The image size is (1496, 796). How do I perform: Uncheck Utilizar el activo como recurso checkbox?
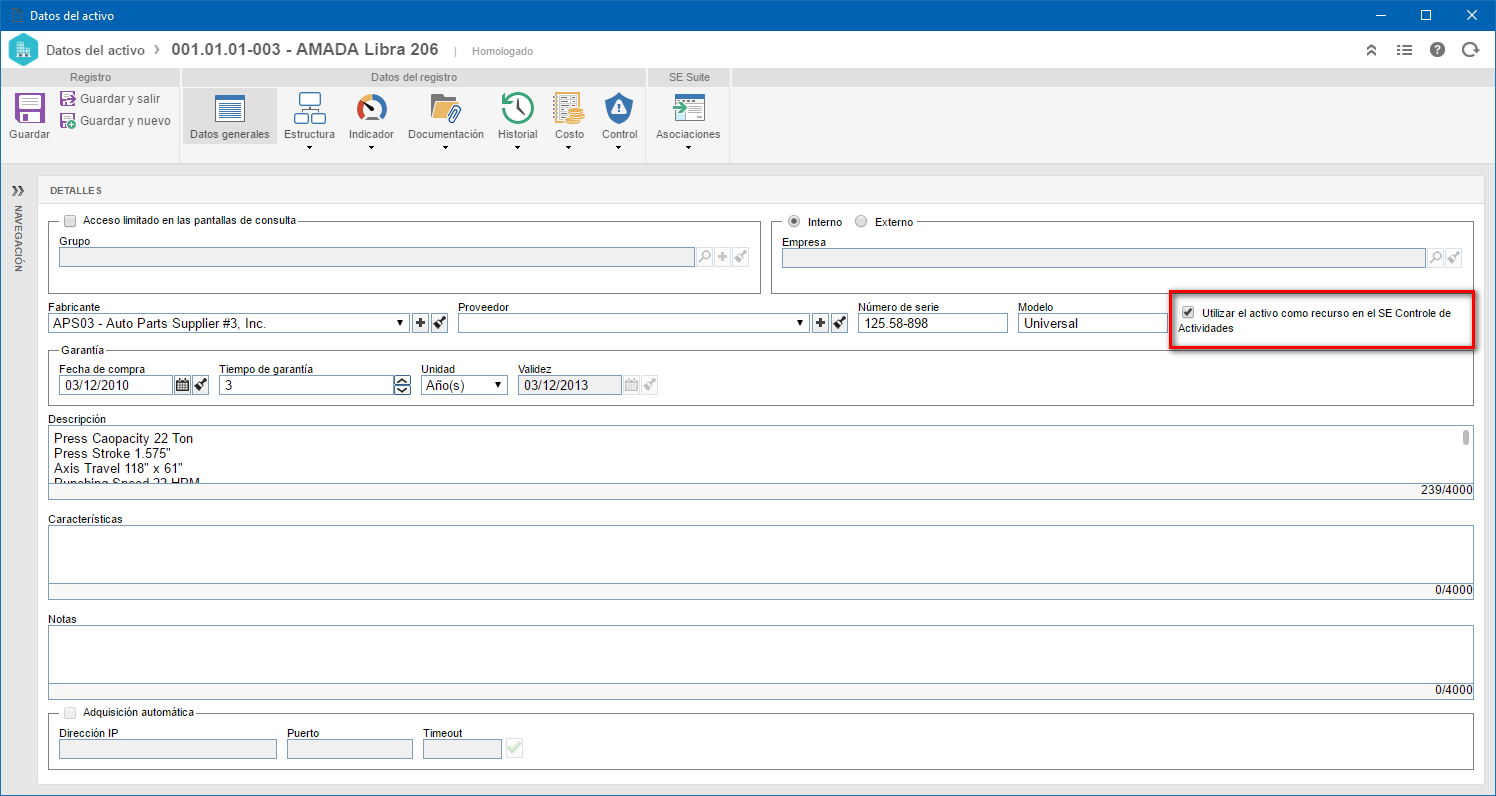1188,313
